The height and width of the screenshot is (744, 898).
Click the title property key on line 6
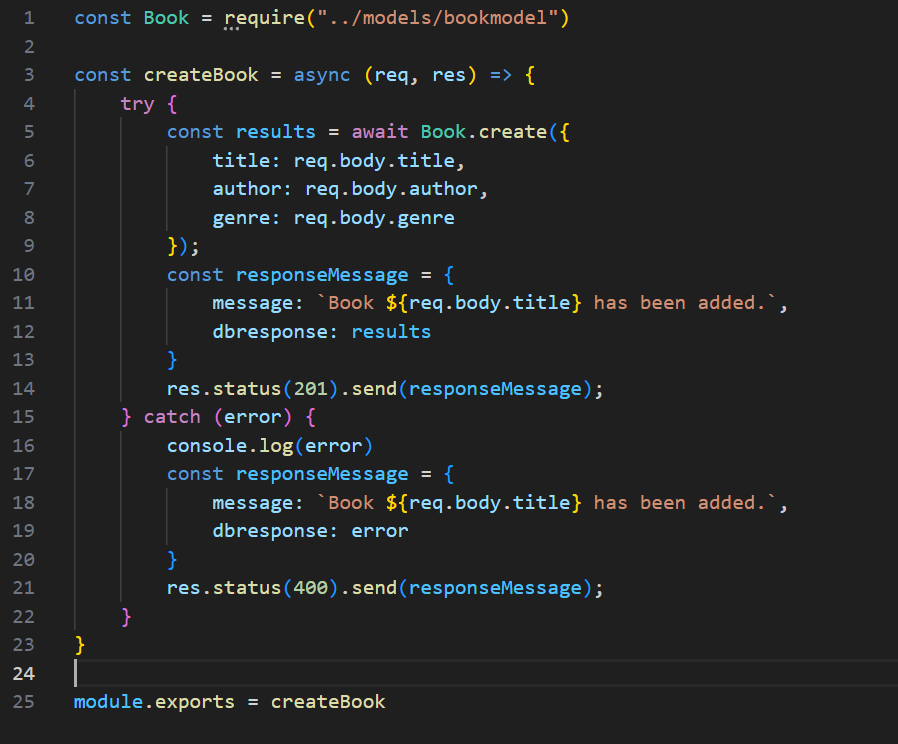pos(241,160)
